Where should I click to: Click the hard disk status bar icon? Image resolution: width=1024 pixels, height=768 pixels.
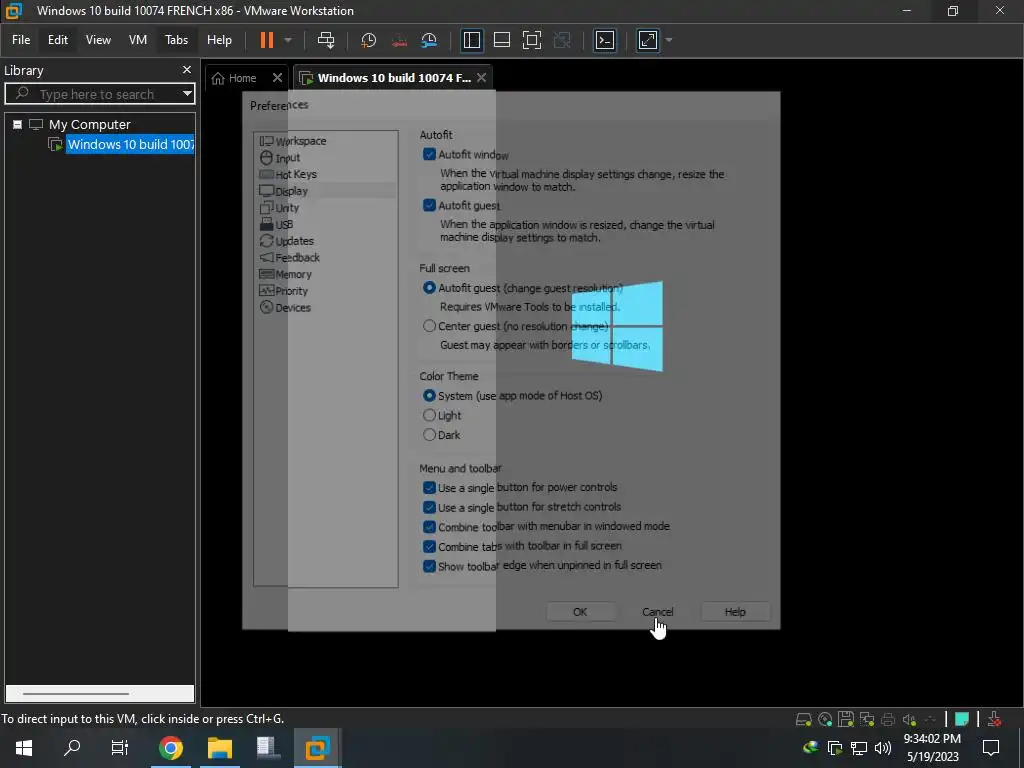(803, 720)
